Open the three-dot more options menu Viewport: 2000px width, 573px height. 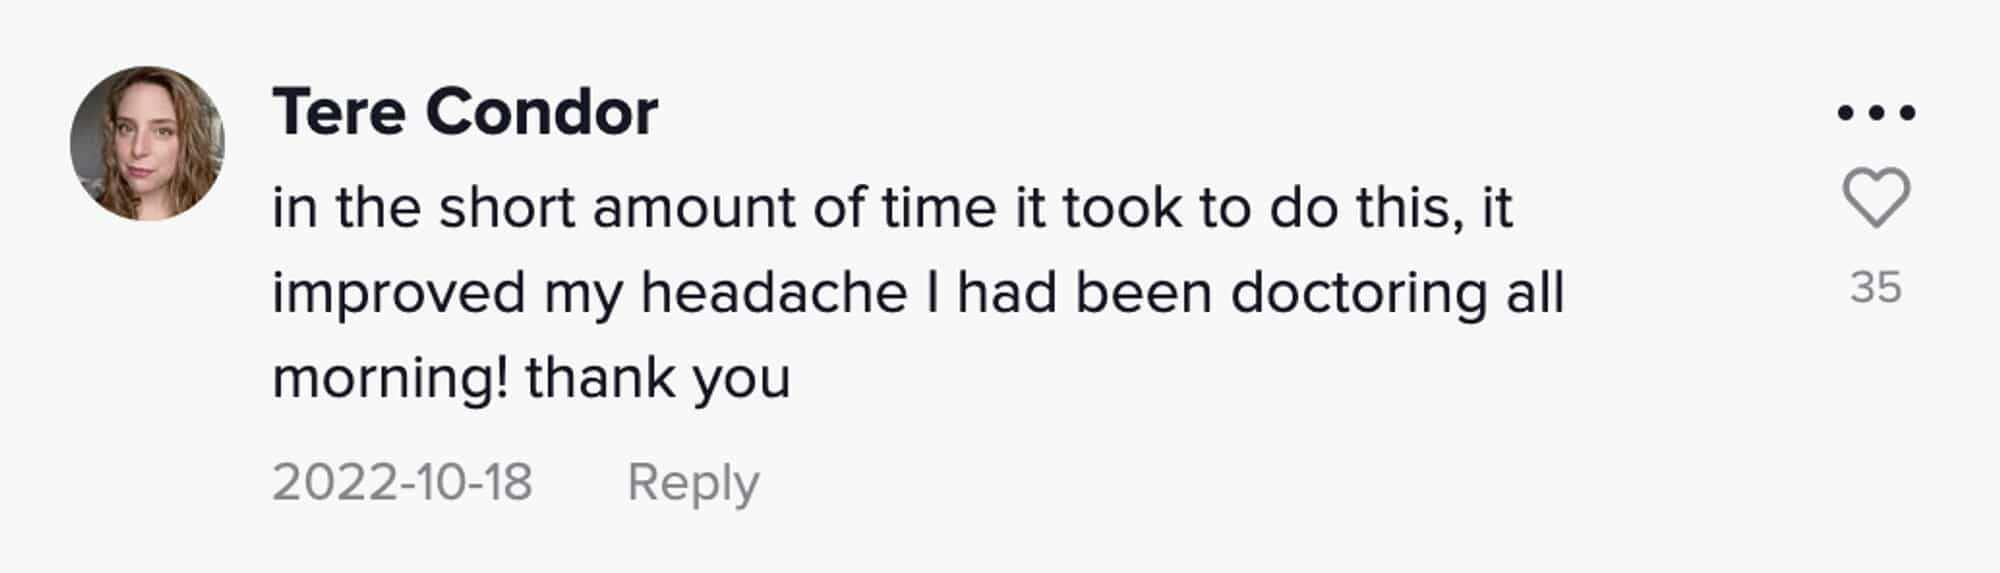pyautogui.click(x=1876, y=113)
